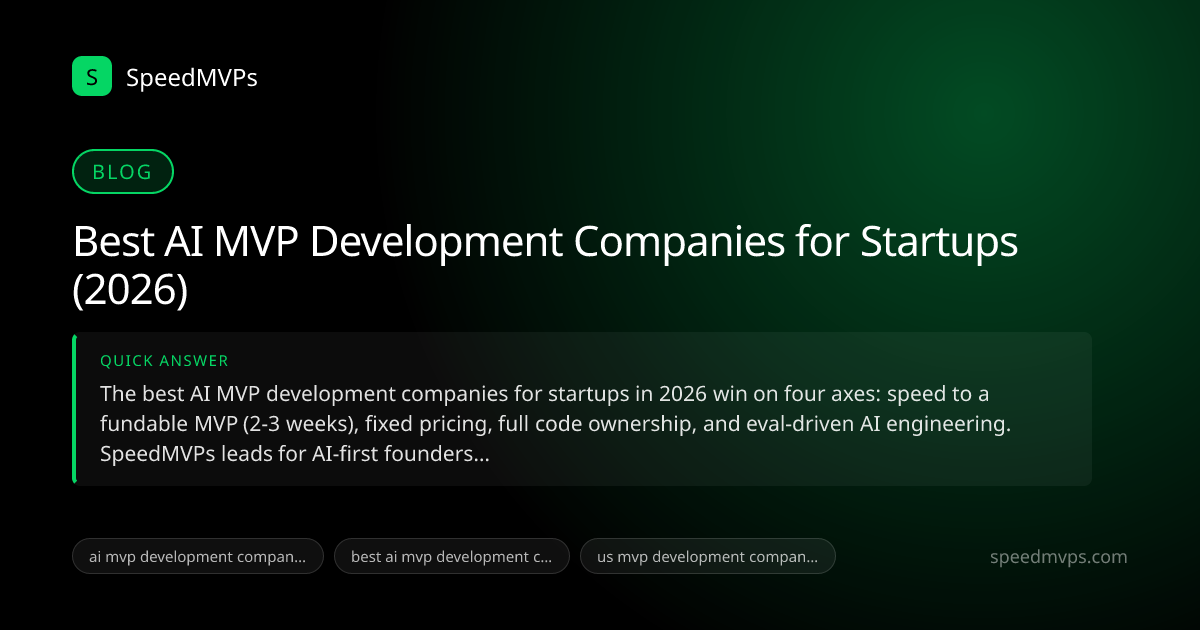1200x630 pixels.
Task: Select the BLOG category badge
Action: click(123, 172)
